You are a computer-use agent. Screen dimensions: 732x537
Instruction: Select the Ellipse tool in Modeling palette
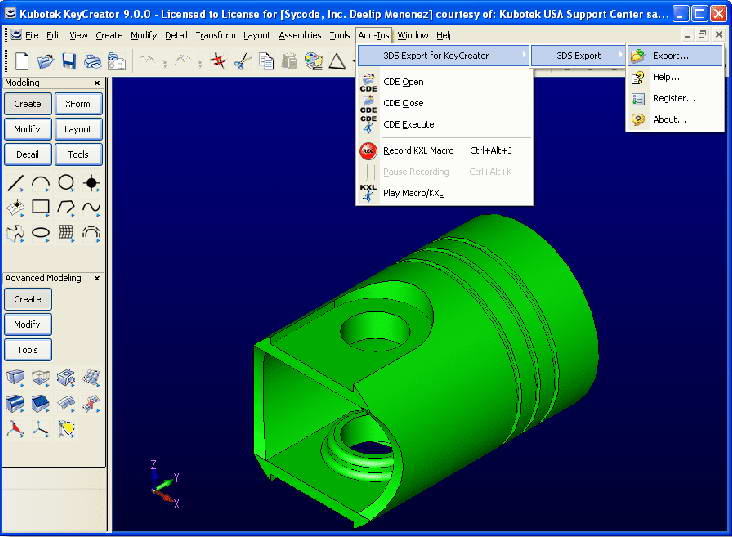pyautogui.click(x=41, y=233)
